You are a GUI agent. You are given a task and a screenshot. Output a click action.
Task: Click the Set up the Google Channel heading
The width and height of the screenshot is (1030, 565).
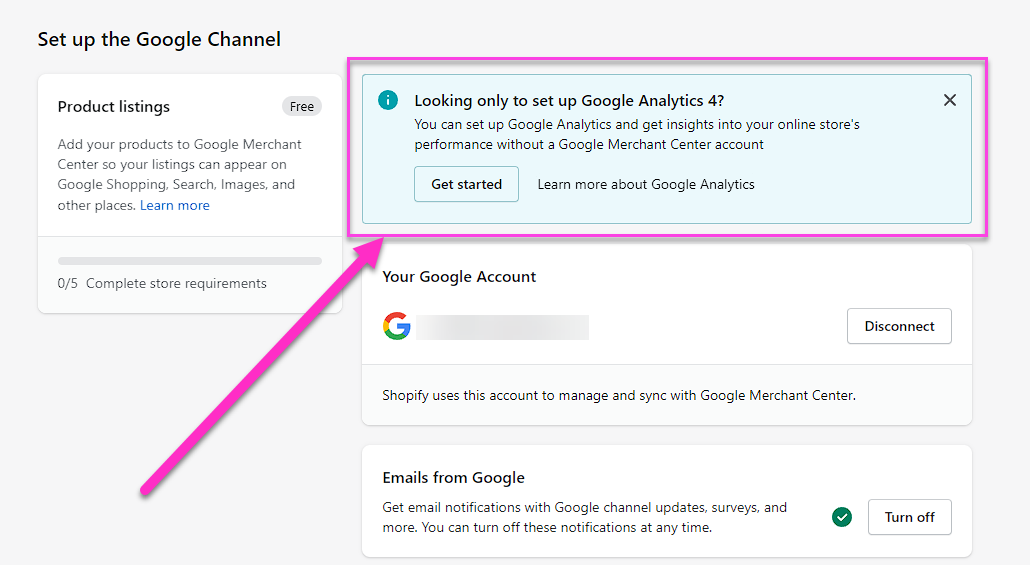point(159,39)
